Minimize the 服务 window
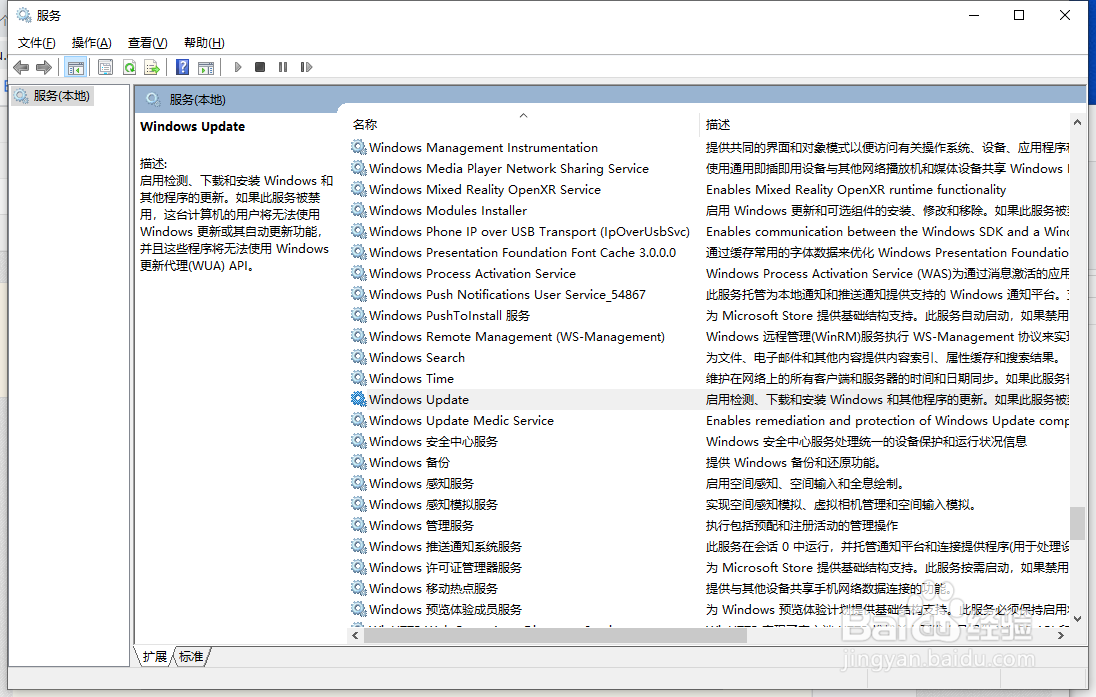 click(x=974, y=15)
